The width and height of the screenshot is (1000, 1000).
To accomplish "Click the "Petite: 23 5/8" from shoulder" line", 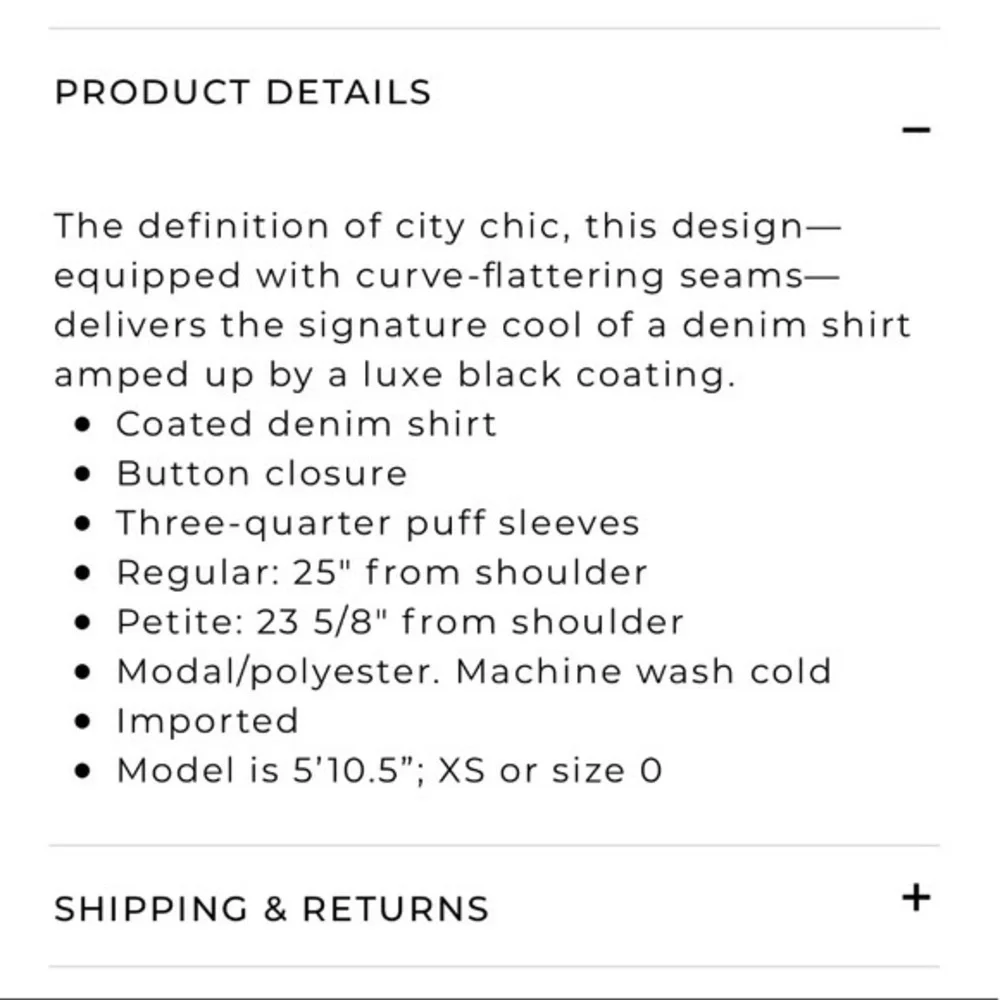I will [400, 622].
